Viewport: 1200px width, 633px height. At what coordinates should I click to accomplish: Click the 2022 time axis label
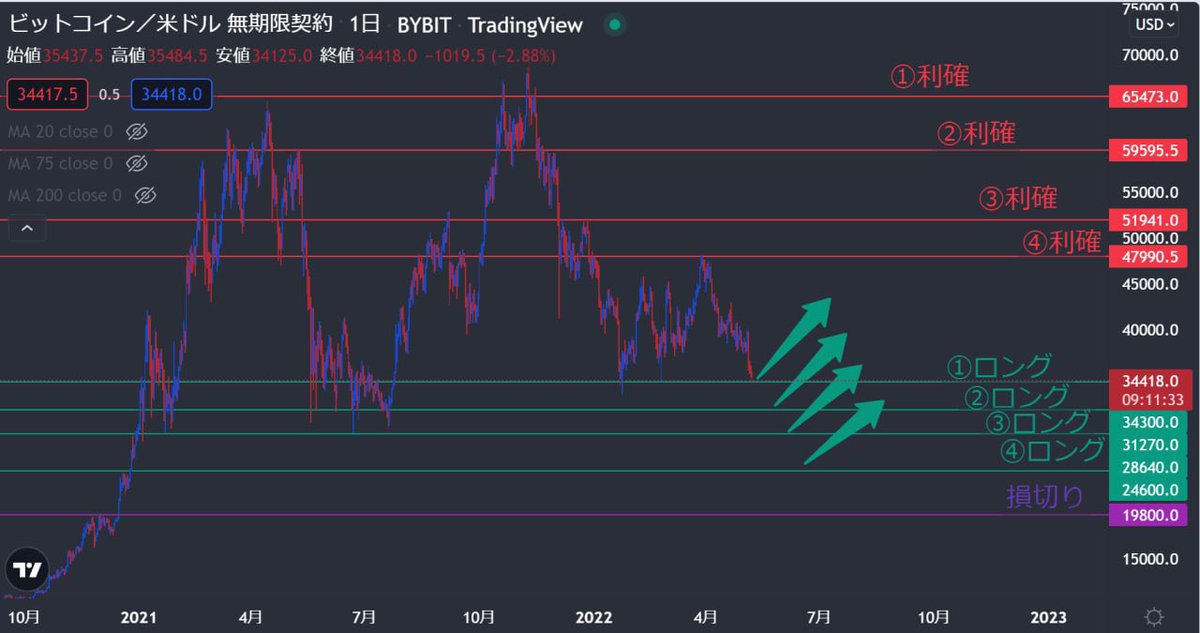coord(594,616)
